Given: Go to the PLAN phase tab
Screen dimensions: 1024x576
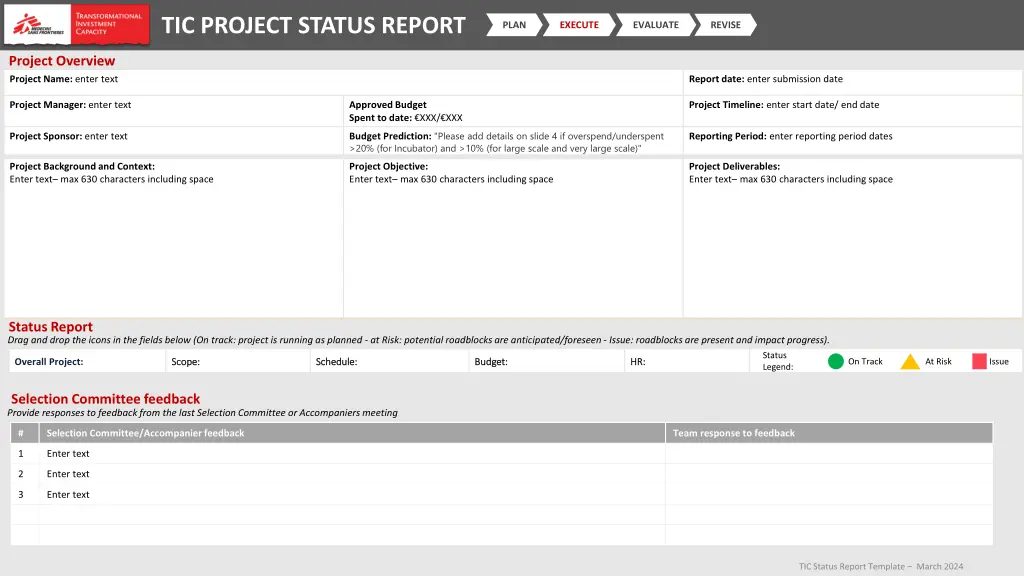Looking at the screenshot, I should click(x=514, y=25).
